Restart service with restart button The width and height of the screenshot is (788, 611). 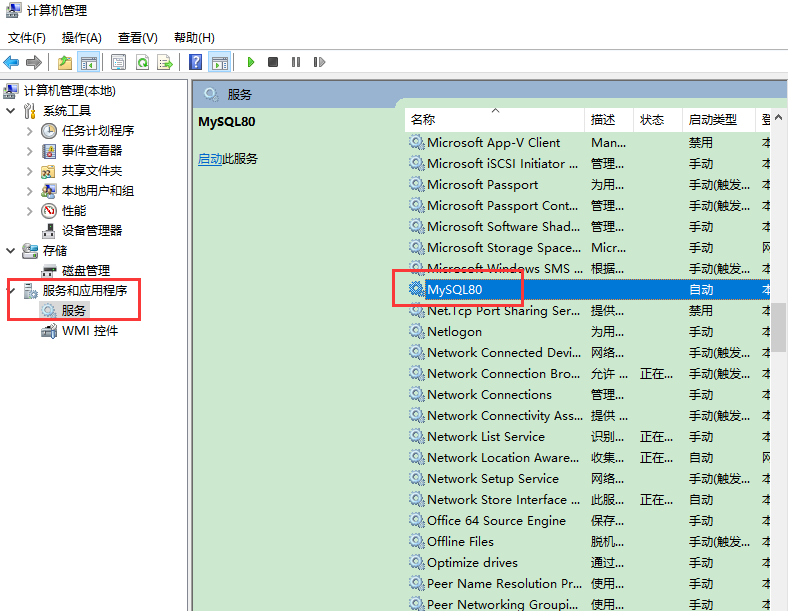pos(319,62)
